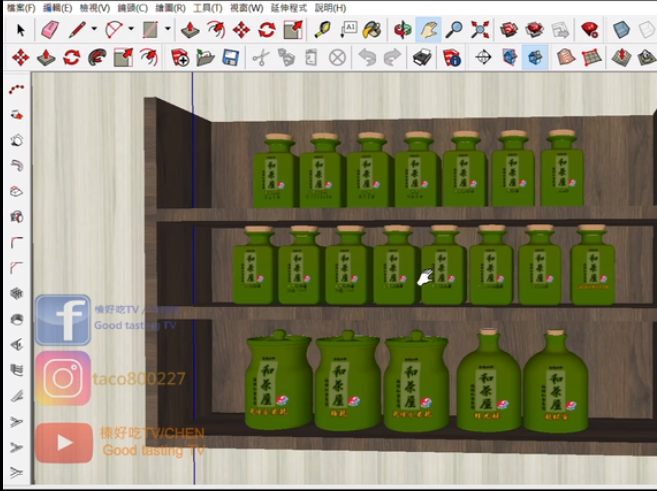Click the Zoom Extents icon
657x491 pixels.
[480, 30]
